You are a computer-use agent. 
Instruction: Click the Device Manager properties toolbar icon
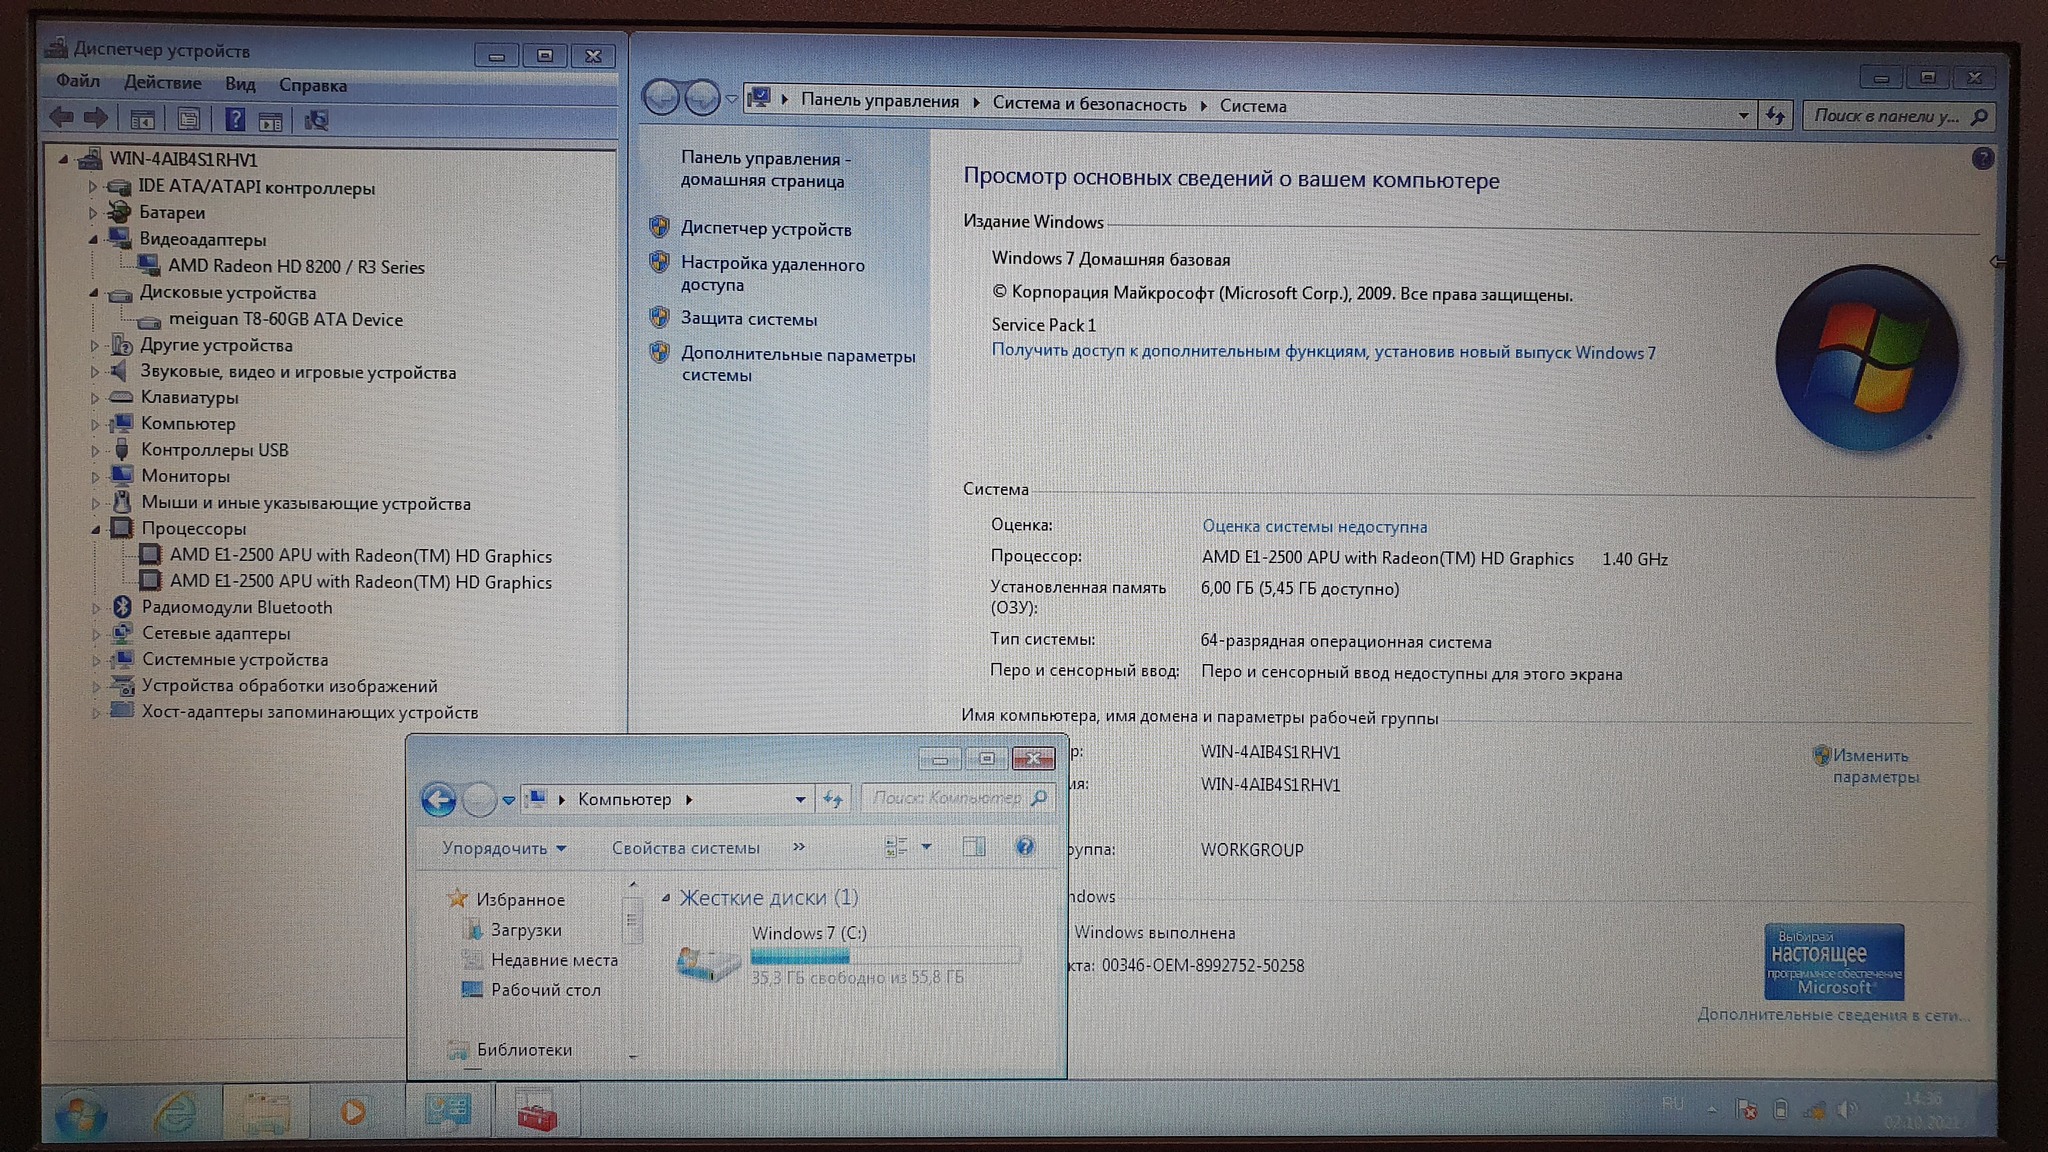click(x=188, y=121)
